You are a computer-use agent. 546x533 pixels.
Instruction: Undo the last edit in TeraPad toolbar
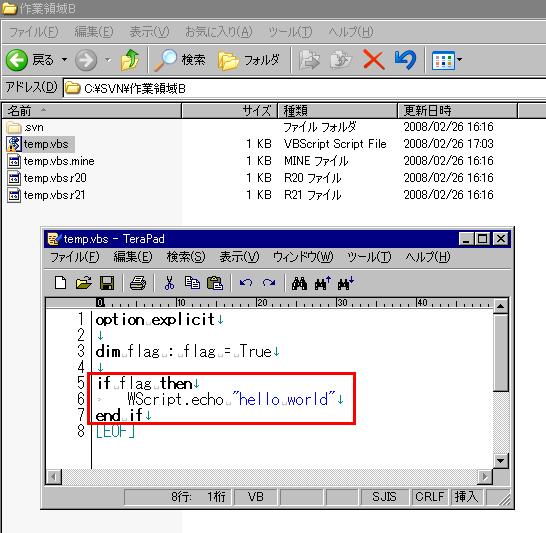coord(246,283)
